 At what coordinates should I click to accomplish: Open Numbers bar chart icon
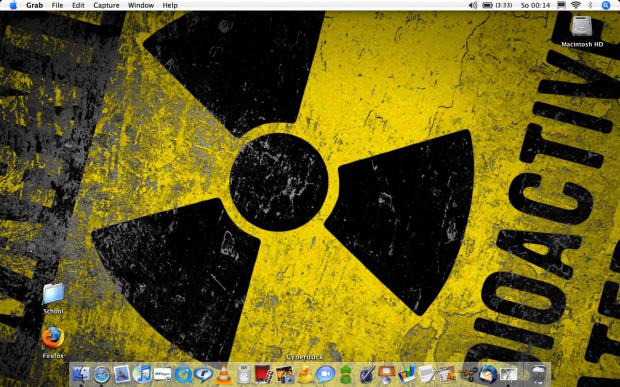[x=406, y=374]
